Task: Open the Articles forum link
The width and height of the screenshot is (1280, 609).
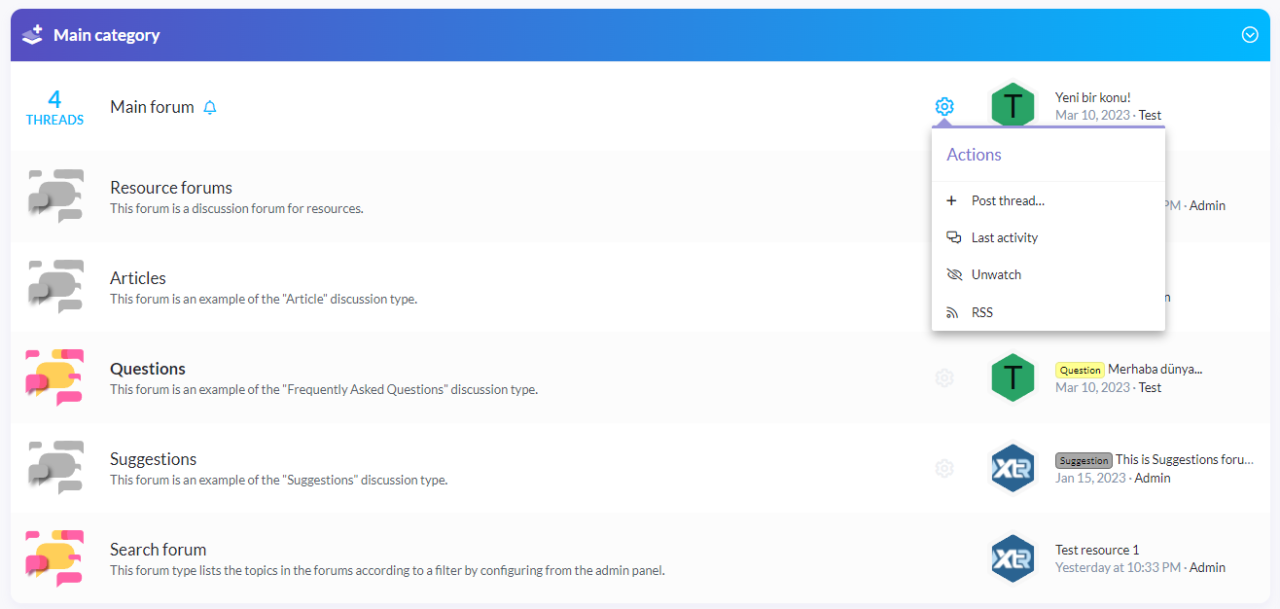Action: [138, 278]
